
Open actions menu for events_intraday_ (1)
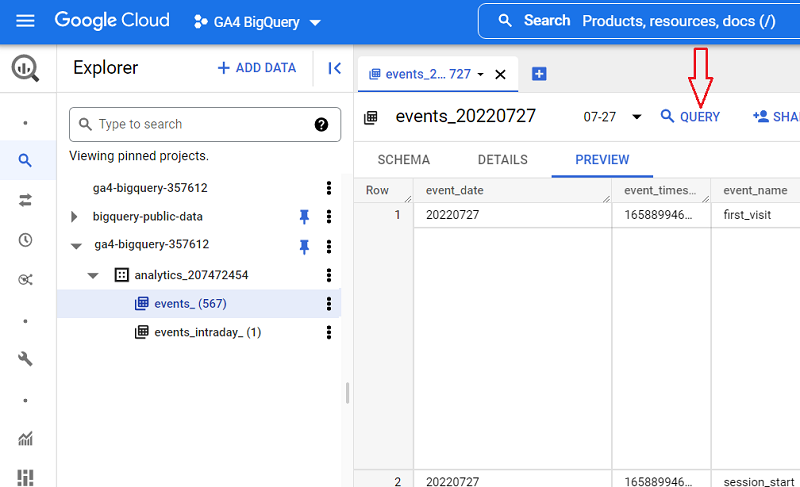tap(329, 332)
